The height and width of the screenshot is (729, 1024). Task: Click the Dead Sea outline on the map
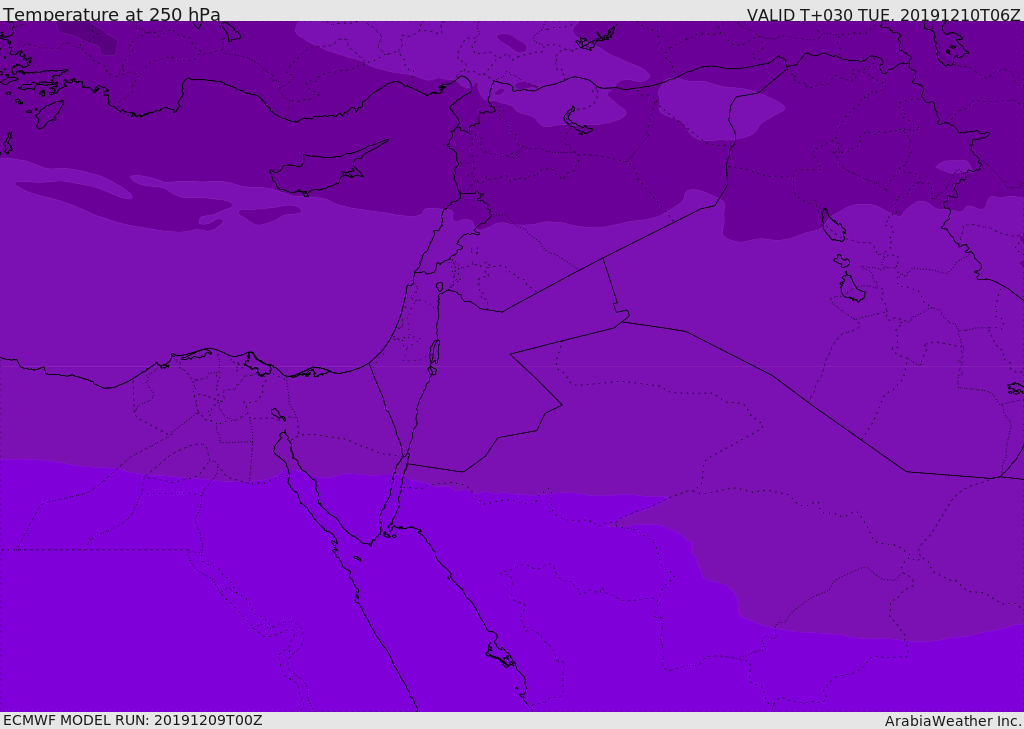pyautogui.click(x=434, y=356)
